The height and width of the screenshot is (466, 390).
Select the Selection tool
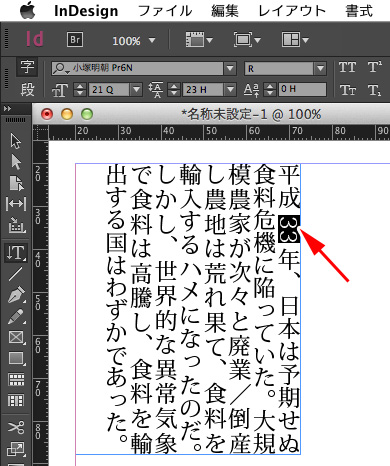click(x=15, y=141)
